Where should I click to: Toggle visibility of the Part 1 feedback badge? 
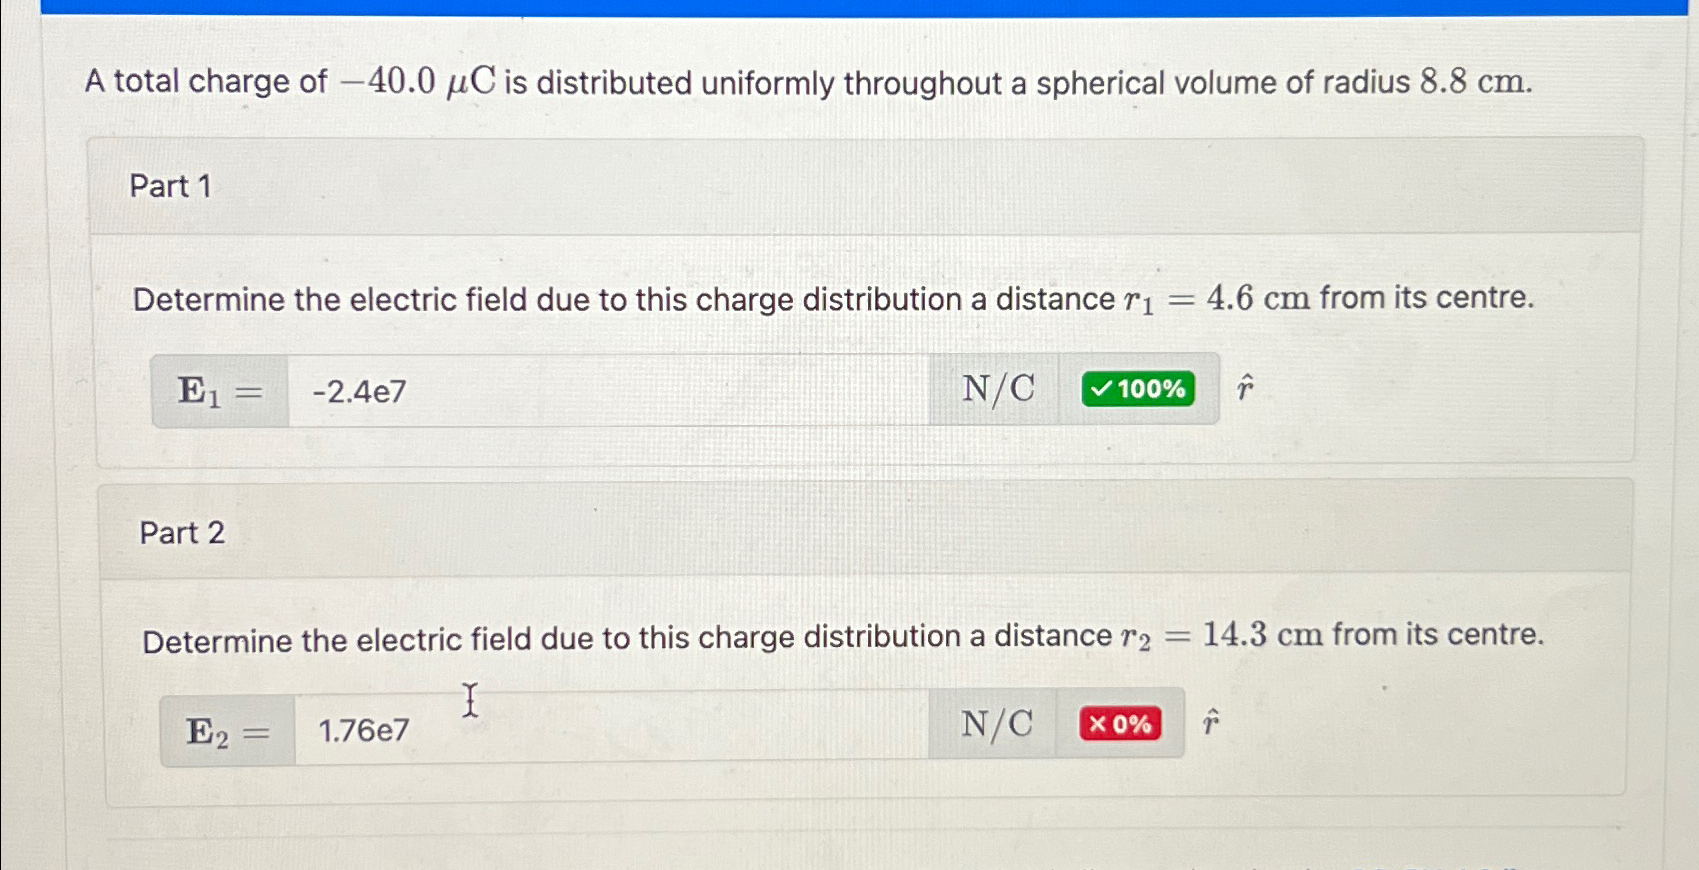[1138, 389]
